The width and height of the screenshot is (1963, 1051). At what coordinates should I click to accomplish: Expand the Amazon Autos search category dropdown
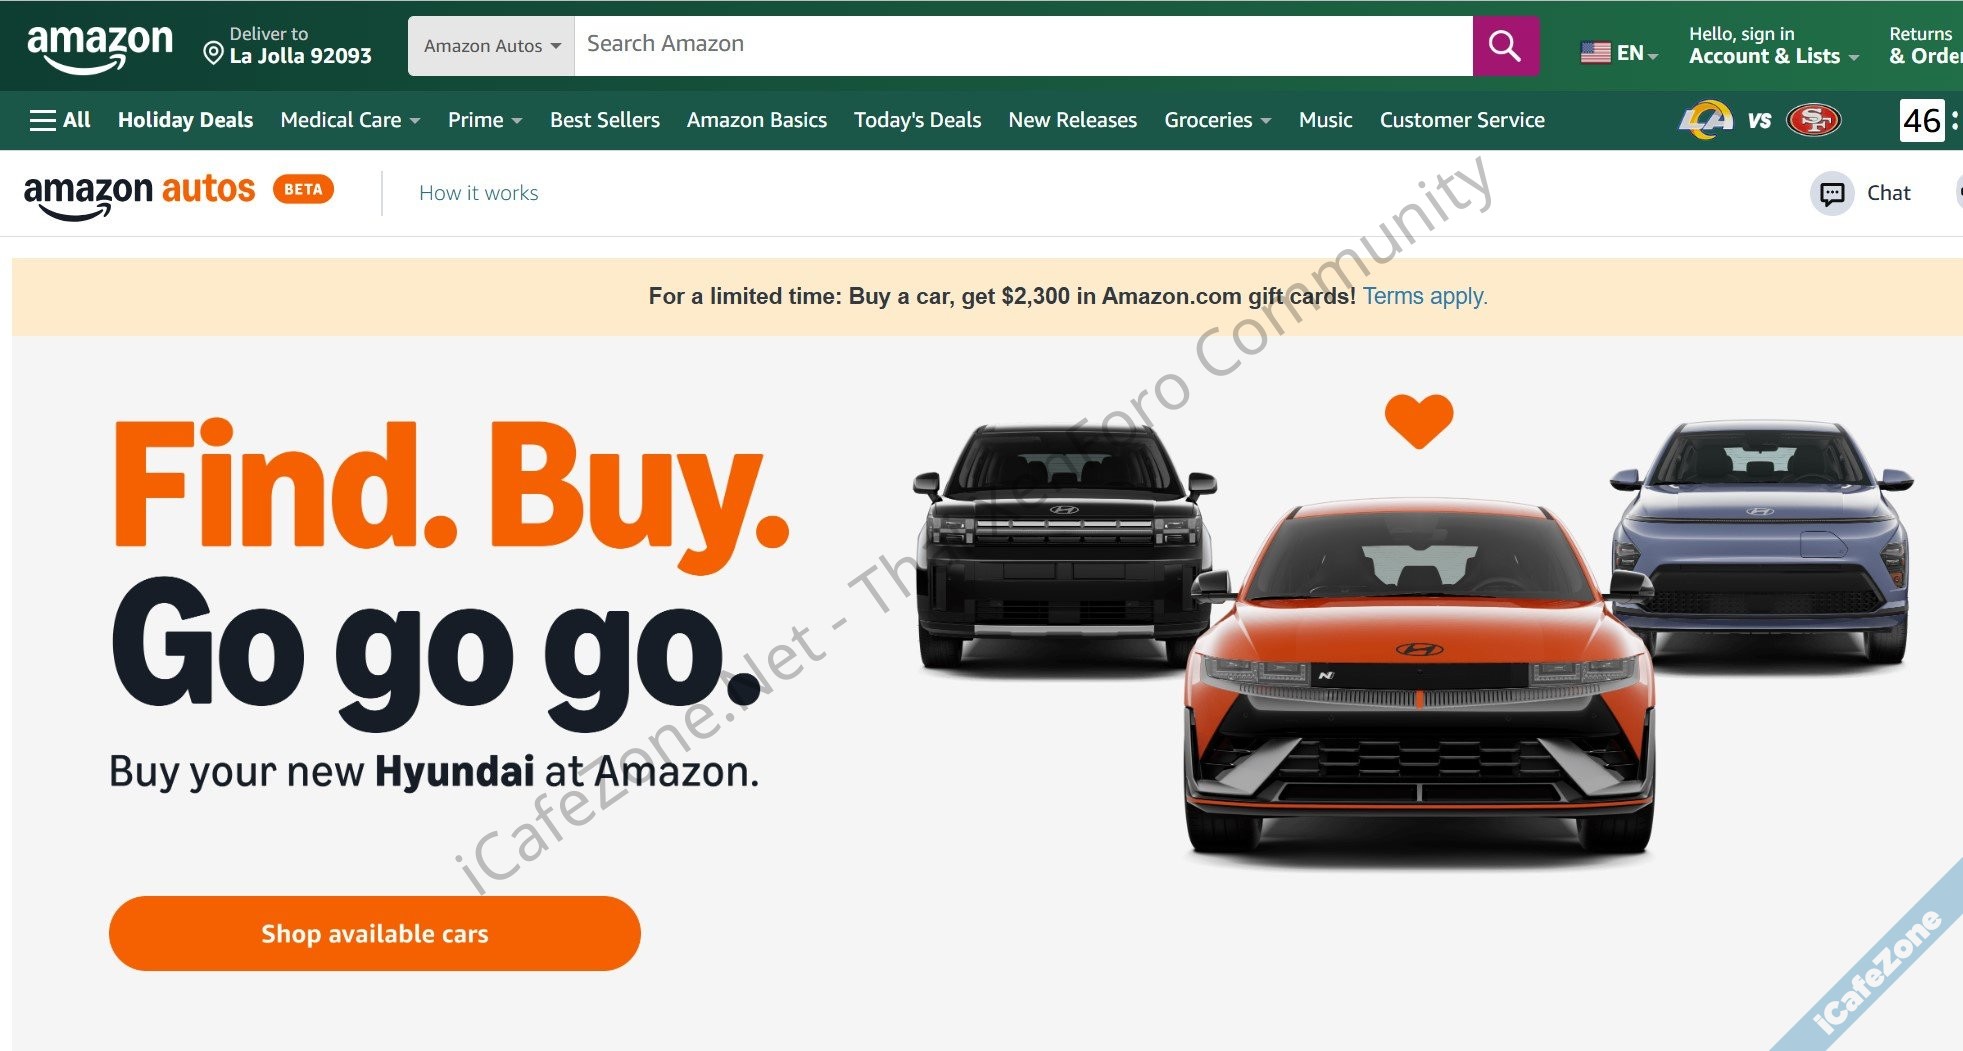click(x=491, y=46)
